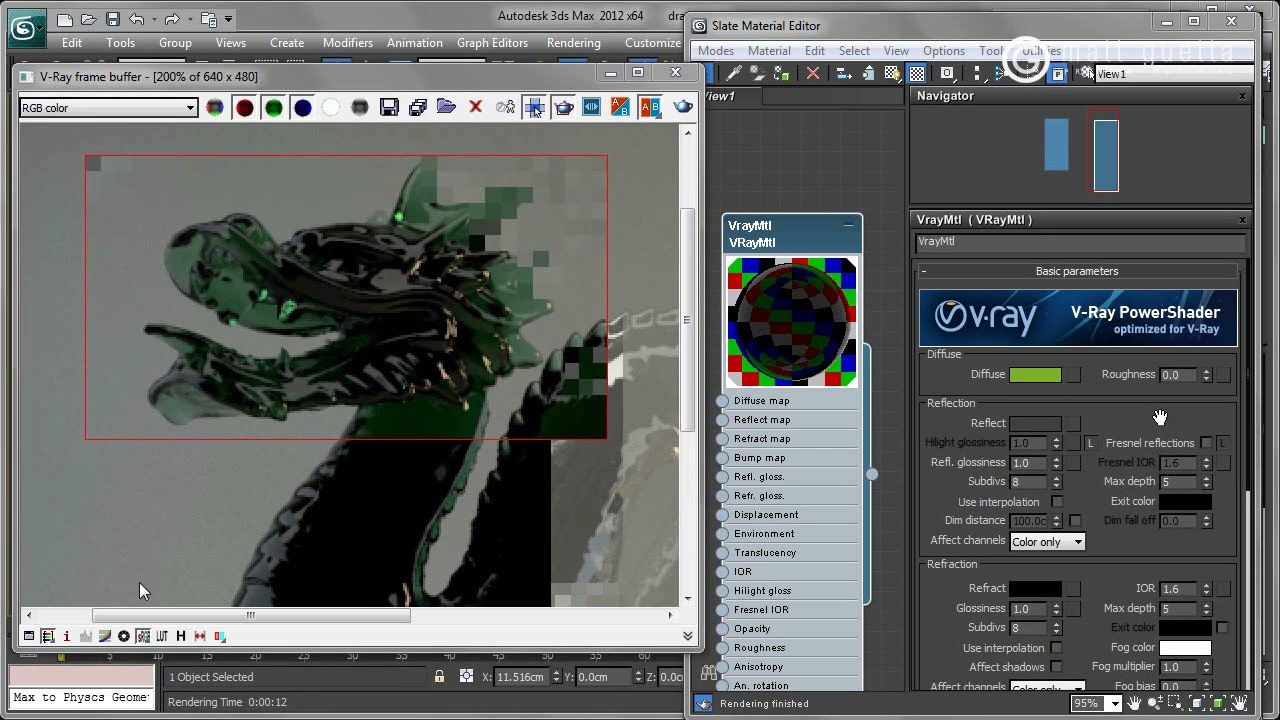Click the Diffuse map button next to swatch
Image resolution: width=1280 pixels, height=720 pixels.
[x=1073, y=375]
